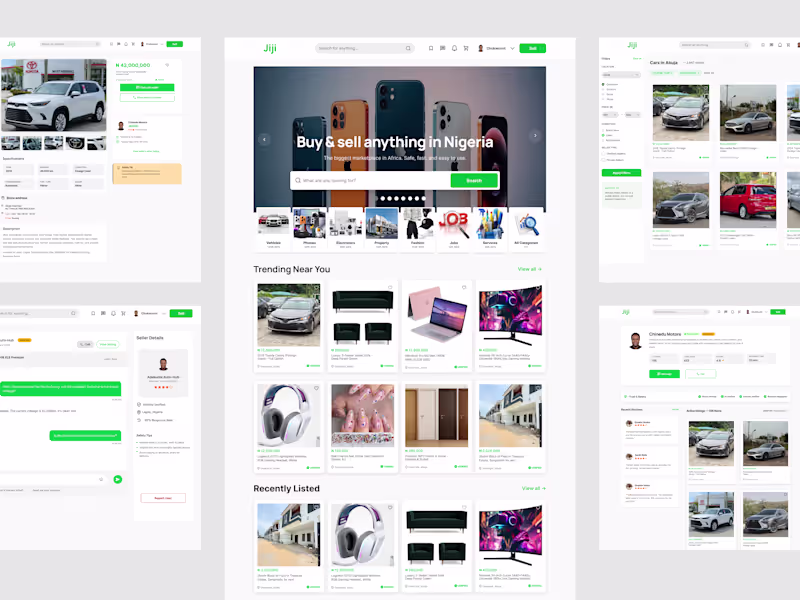Viewport: 800px width, 600px height.
Task: Open minimum price dropdown in filters sidebar
Action: click(610, 115)
